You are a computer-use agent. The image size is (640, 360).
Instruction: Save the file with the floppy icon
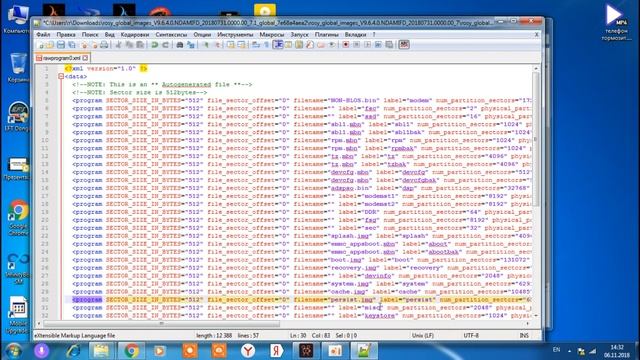tap(61, 45)
